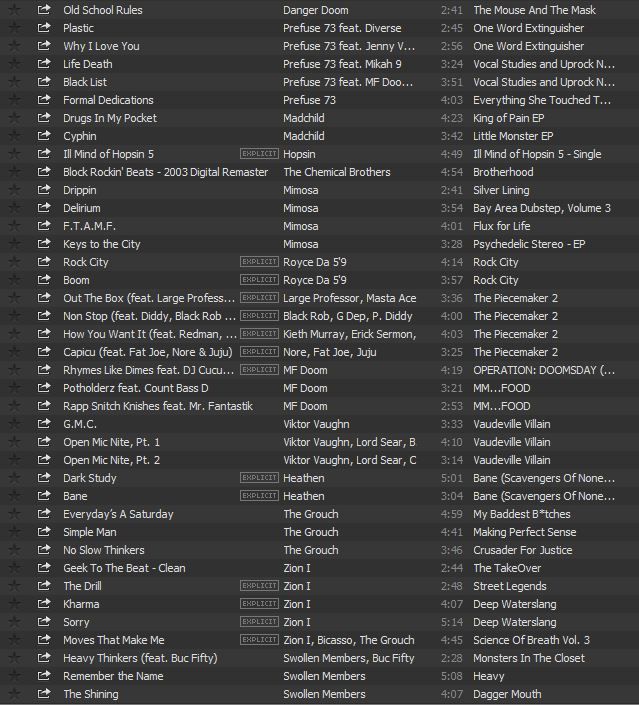Select track Ill Mind of Hopsin 5

[108, 154]
